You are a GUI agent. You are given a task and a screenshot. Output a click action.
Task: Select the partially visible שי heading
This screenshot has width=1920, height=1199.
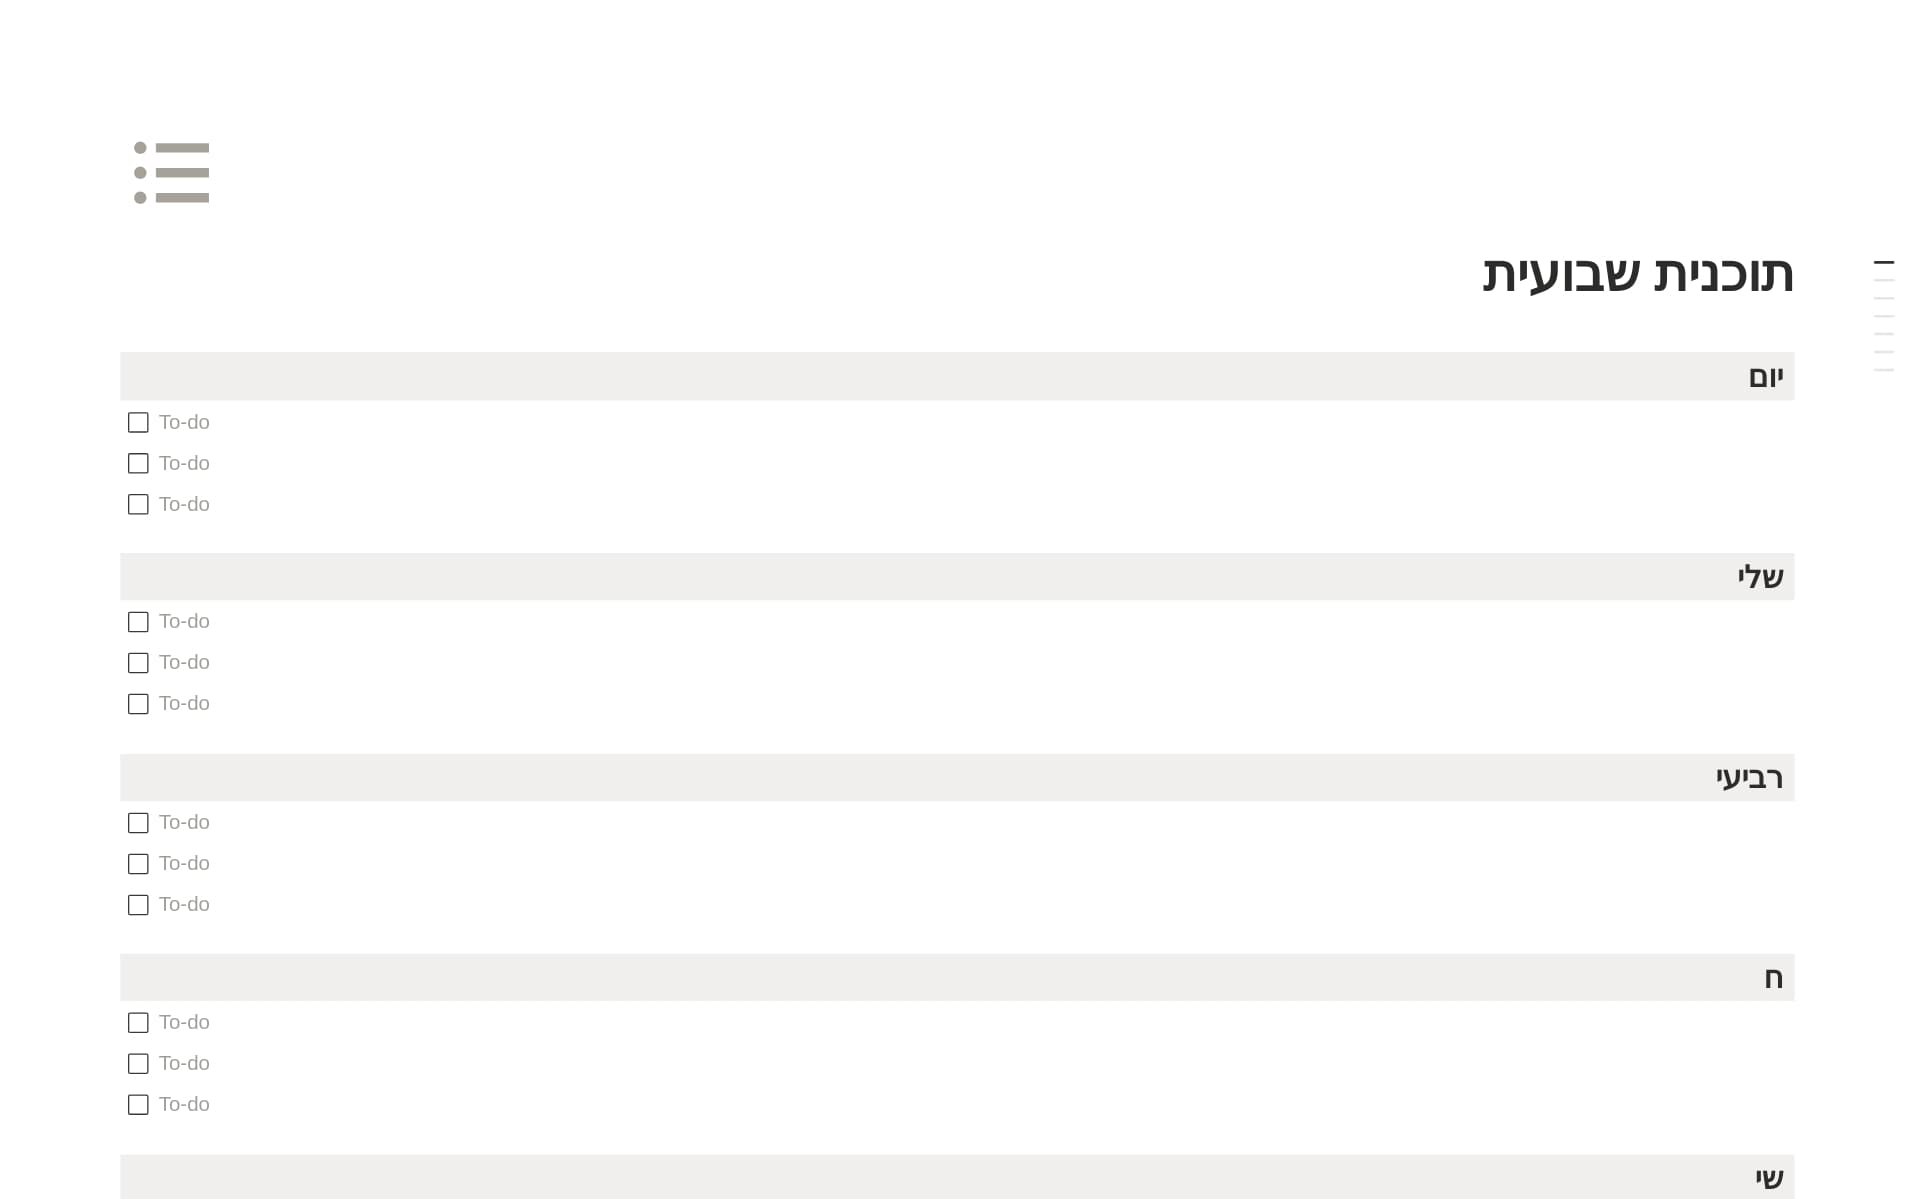1769,1178
